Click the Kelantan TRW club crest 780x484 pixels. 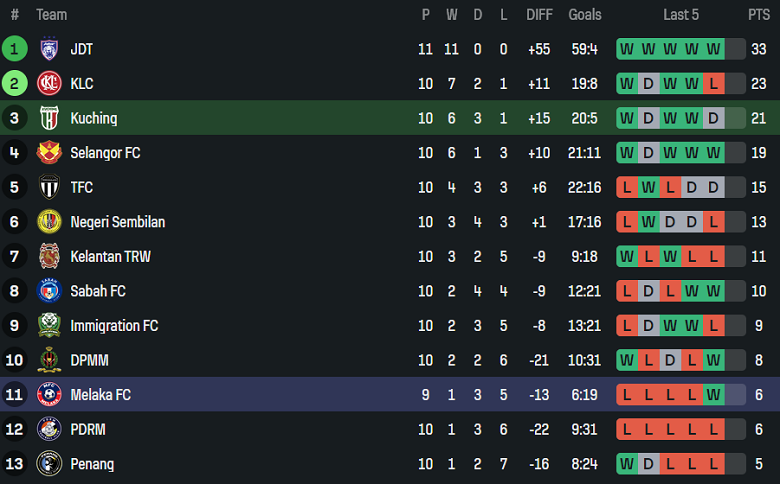pos(49,257)
